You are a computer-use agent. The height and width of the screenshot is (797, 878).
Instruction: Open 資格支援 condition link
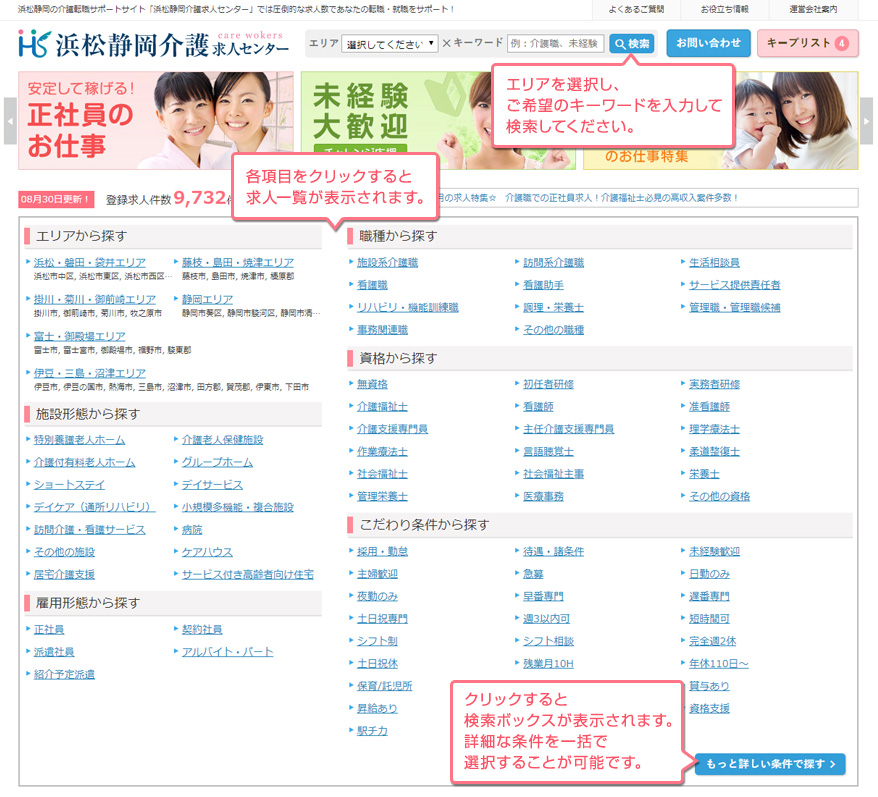[709, 708]
